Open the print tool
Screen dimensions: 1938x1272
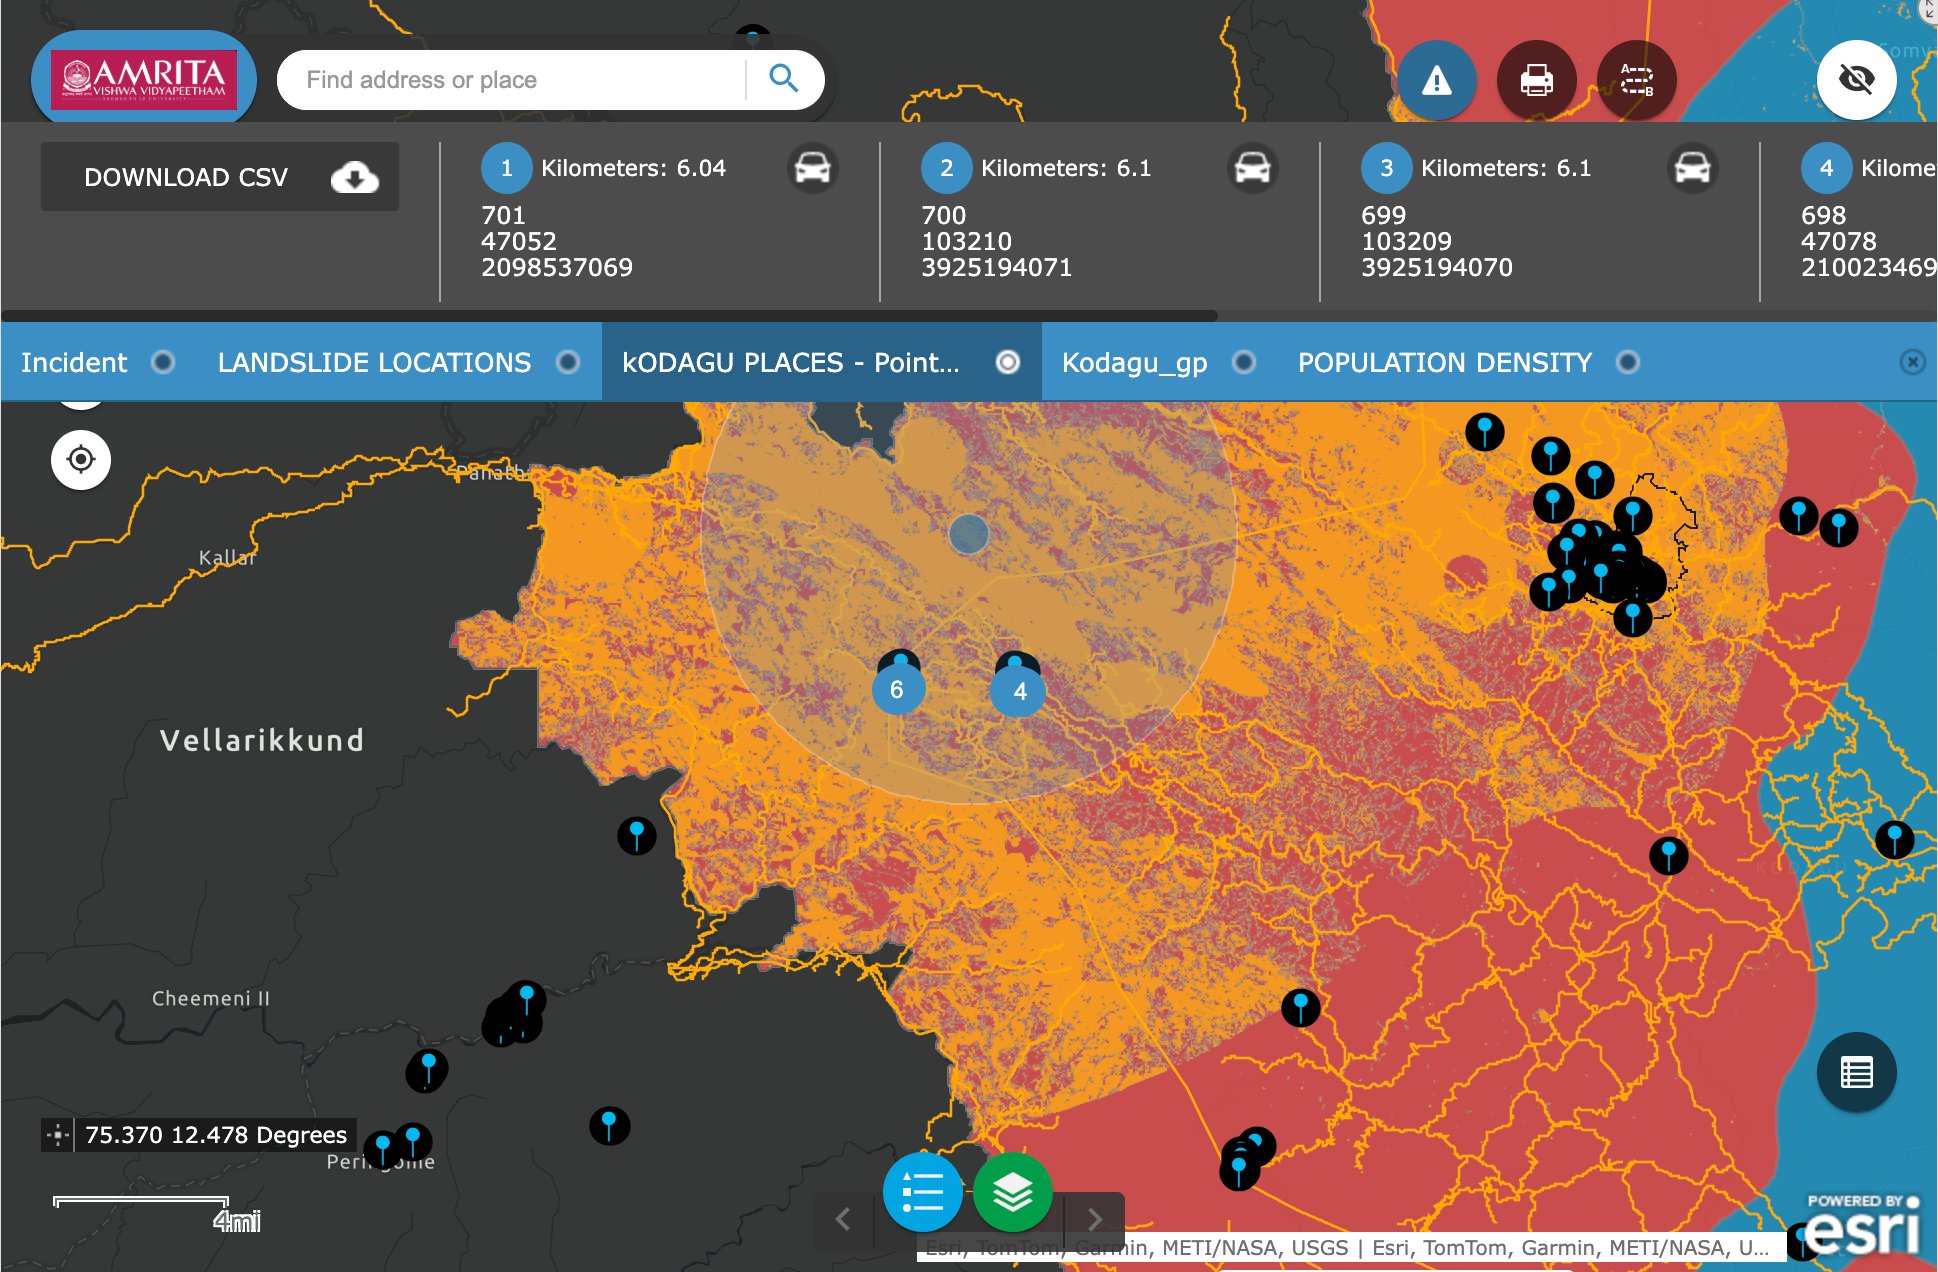tap(1536, 79)
